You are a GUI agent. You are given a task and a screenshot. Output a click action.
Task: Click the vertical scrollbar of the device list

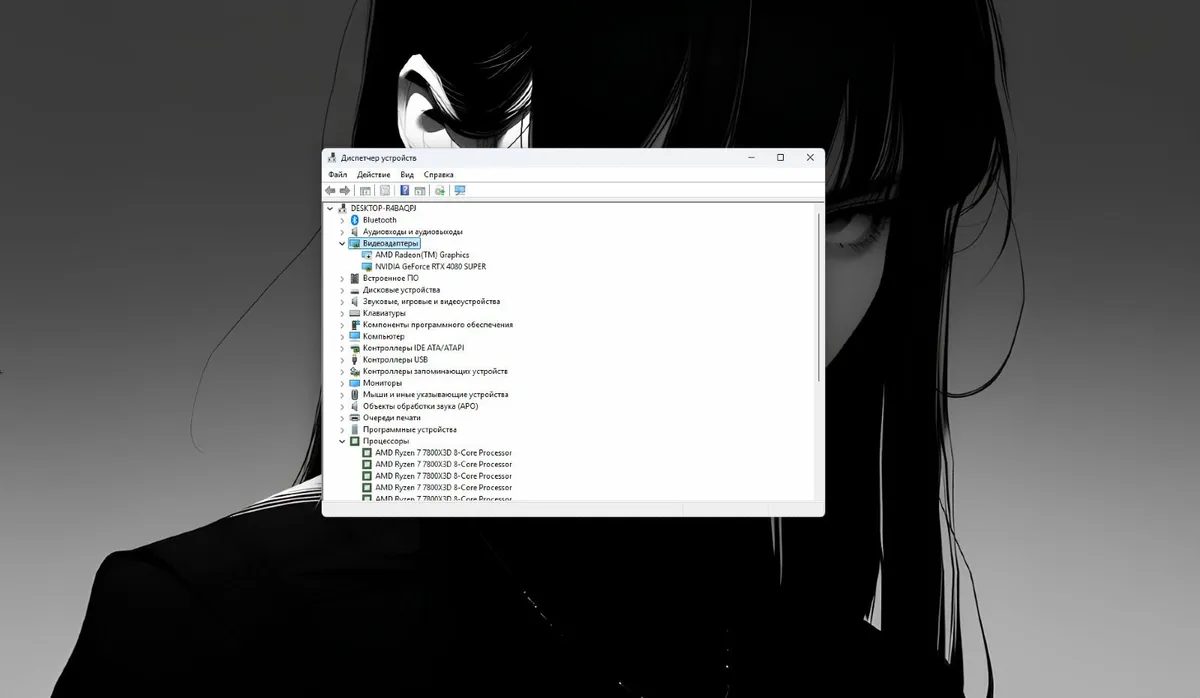click(x=818, y=300)
